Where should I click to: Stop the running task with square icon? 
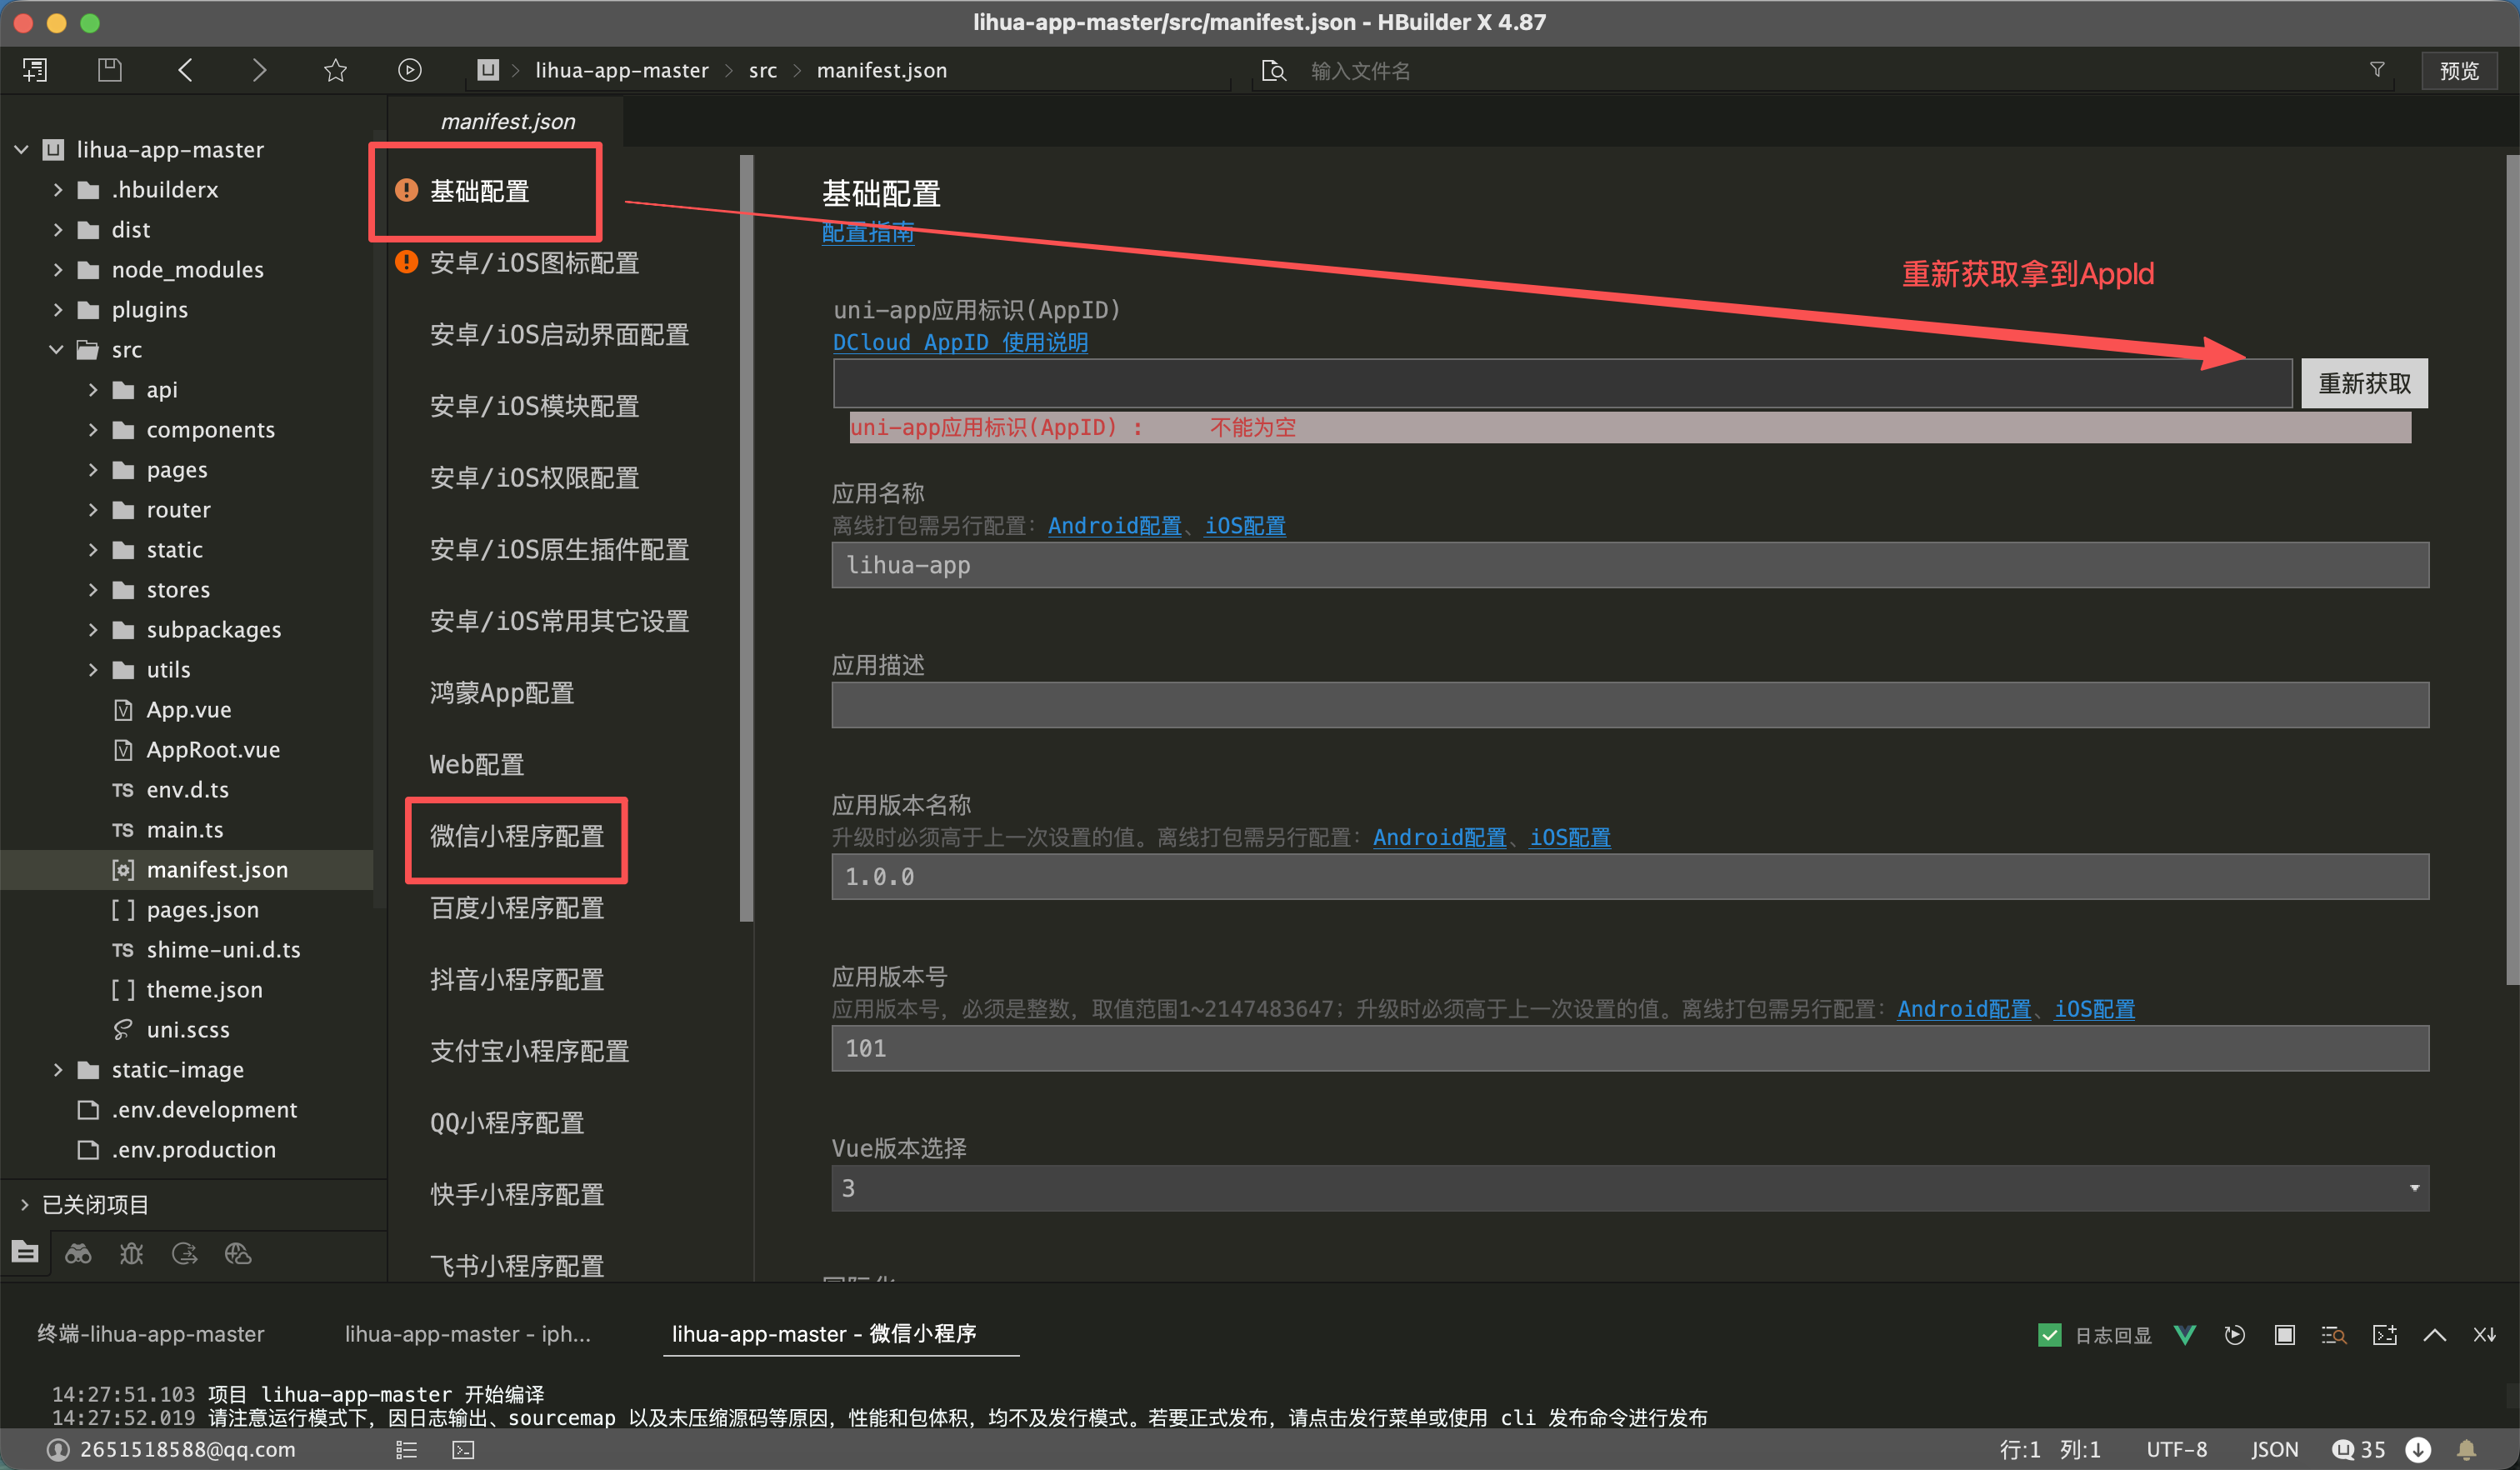click(x=2284, y=1335)
